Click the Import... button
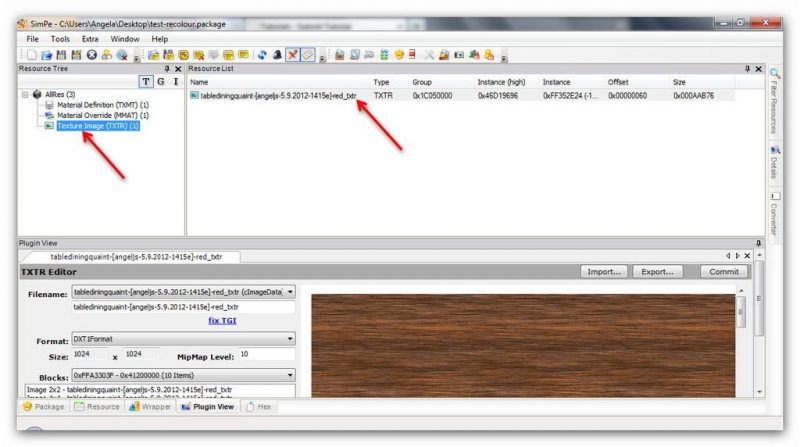The image size is (800, 447). 604,271
